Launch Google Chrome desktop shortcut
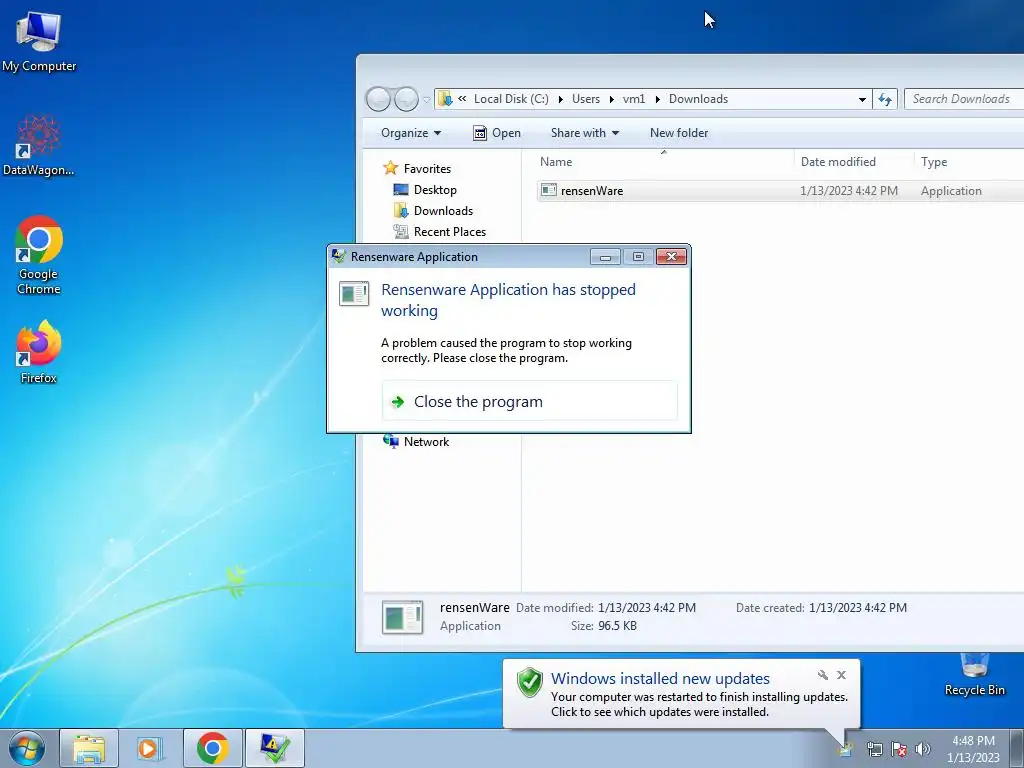 tap(39, 255)
